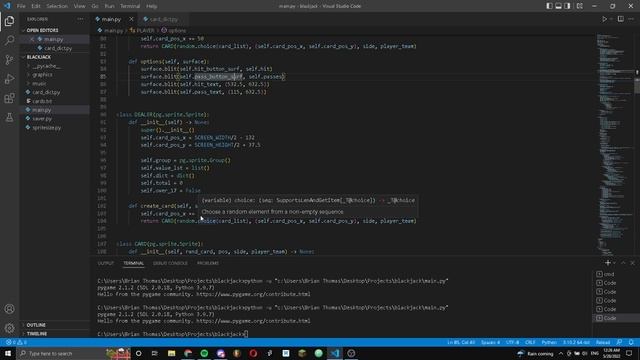Open the Explorer view in activity bar

point(9,21)
